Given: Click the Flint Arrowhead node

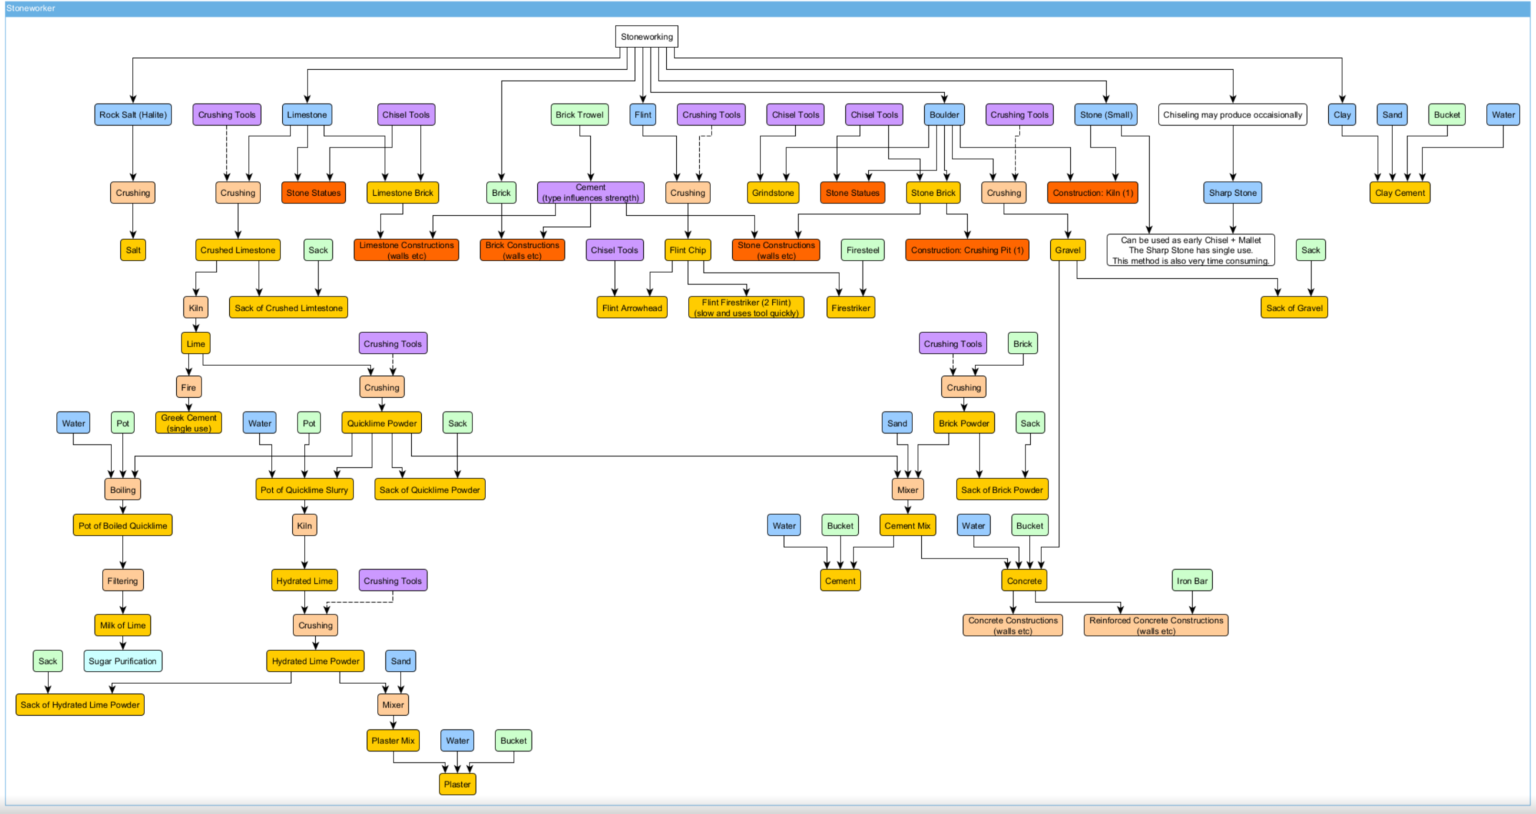Looking at the screenshot, I should (x=632, y=308).
